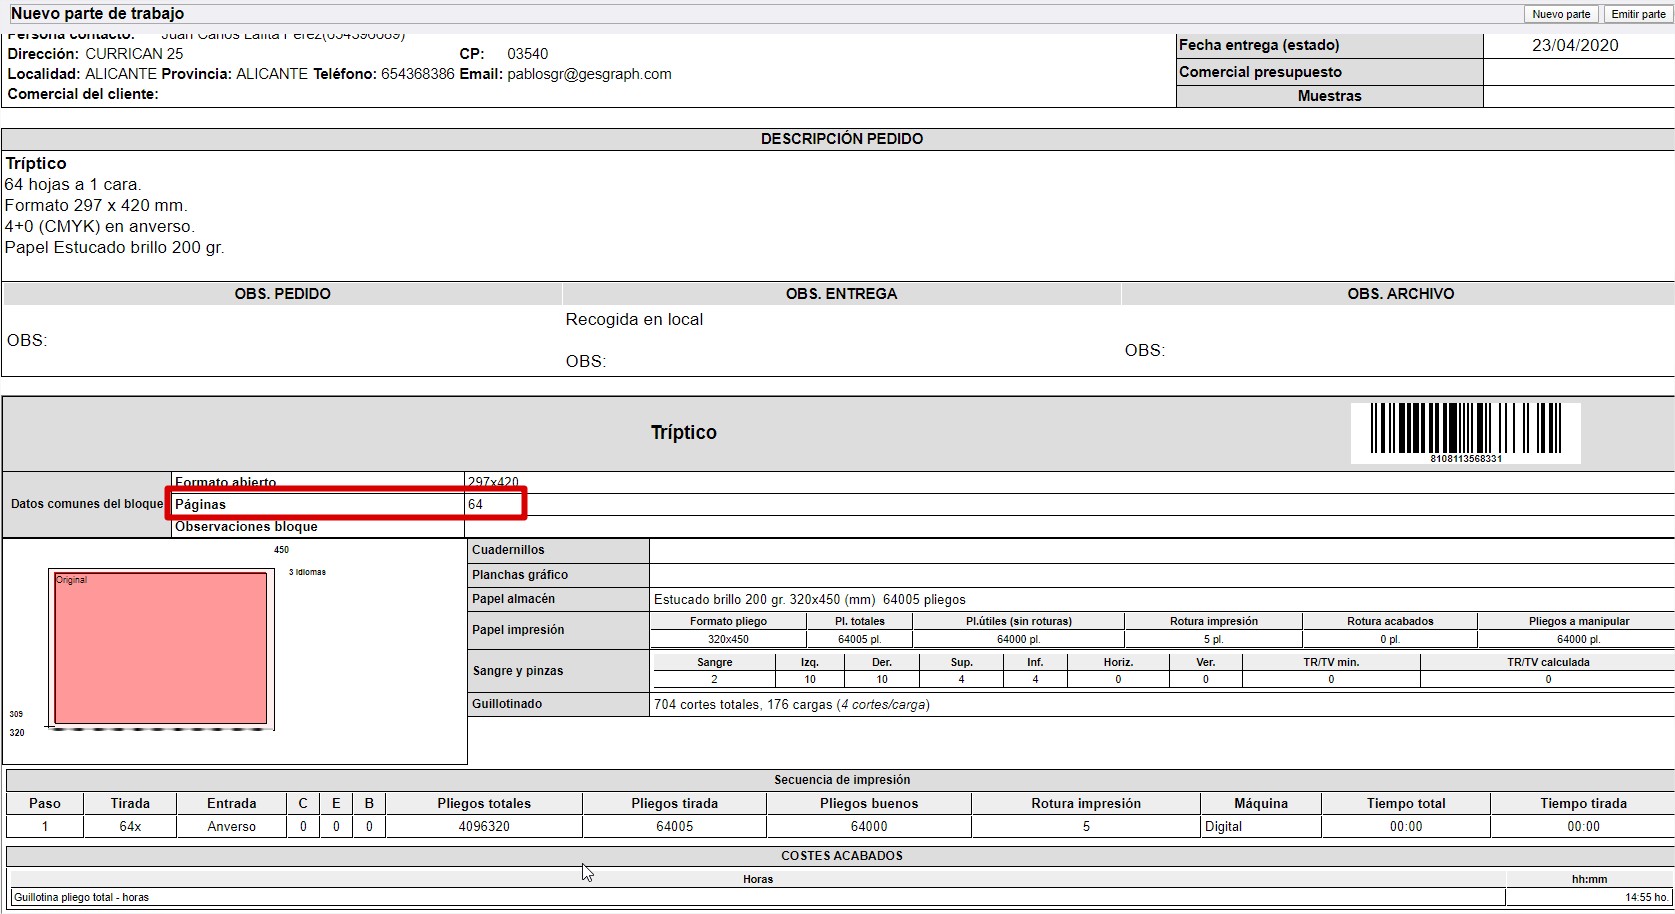Click the email pablosgr@gesgraph.com
Viewport: 1675px width, 914px height.
click(589, 74)
